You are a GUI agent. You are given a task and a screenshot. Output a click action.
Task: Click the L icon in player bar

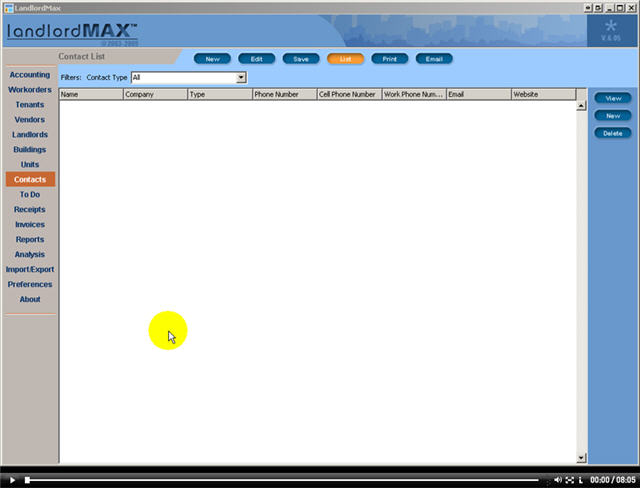click(580, 480)
